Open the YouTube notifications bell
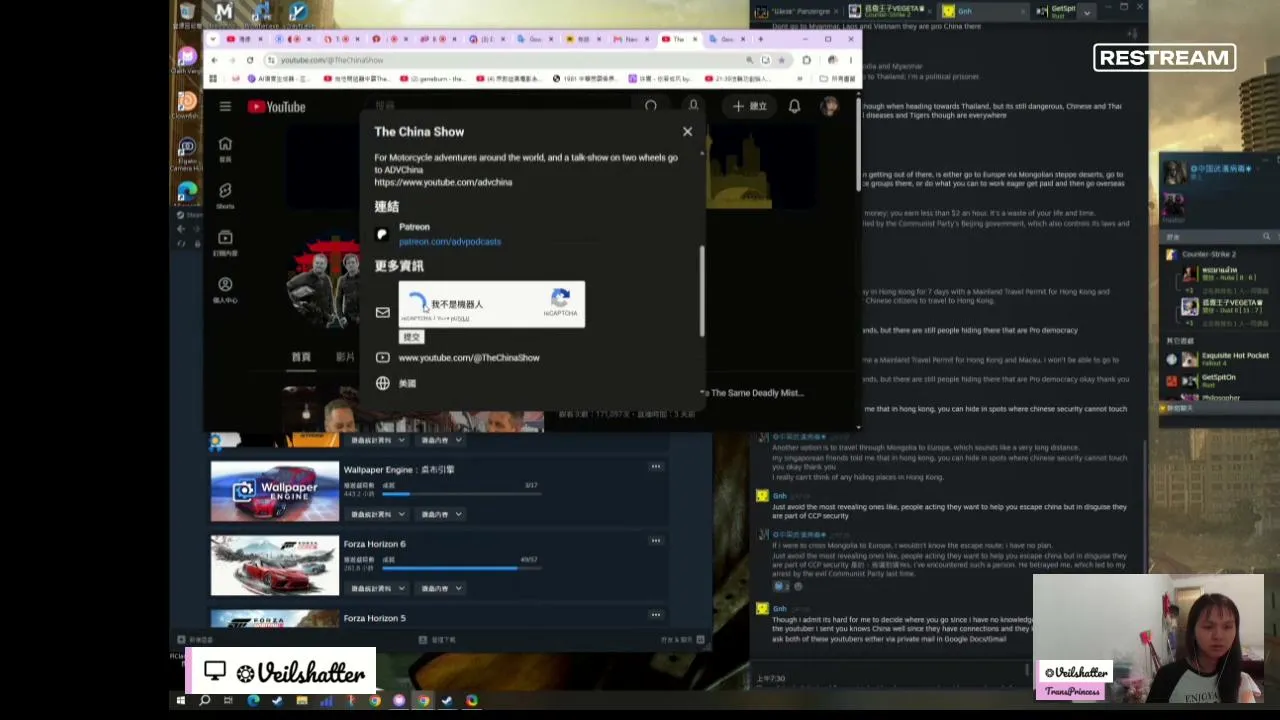The width and height of the screenshot is (1280, 720). (x=794, y=106)
